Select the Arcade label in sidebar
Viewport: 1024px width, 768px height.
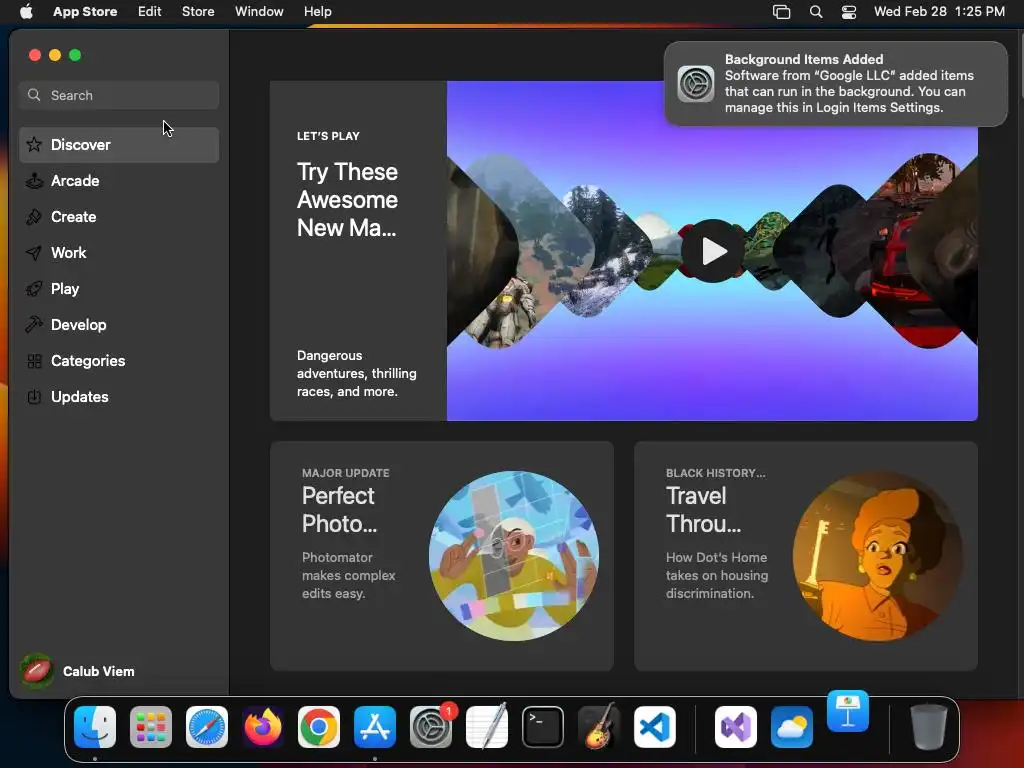[x=75, y=181]
